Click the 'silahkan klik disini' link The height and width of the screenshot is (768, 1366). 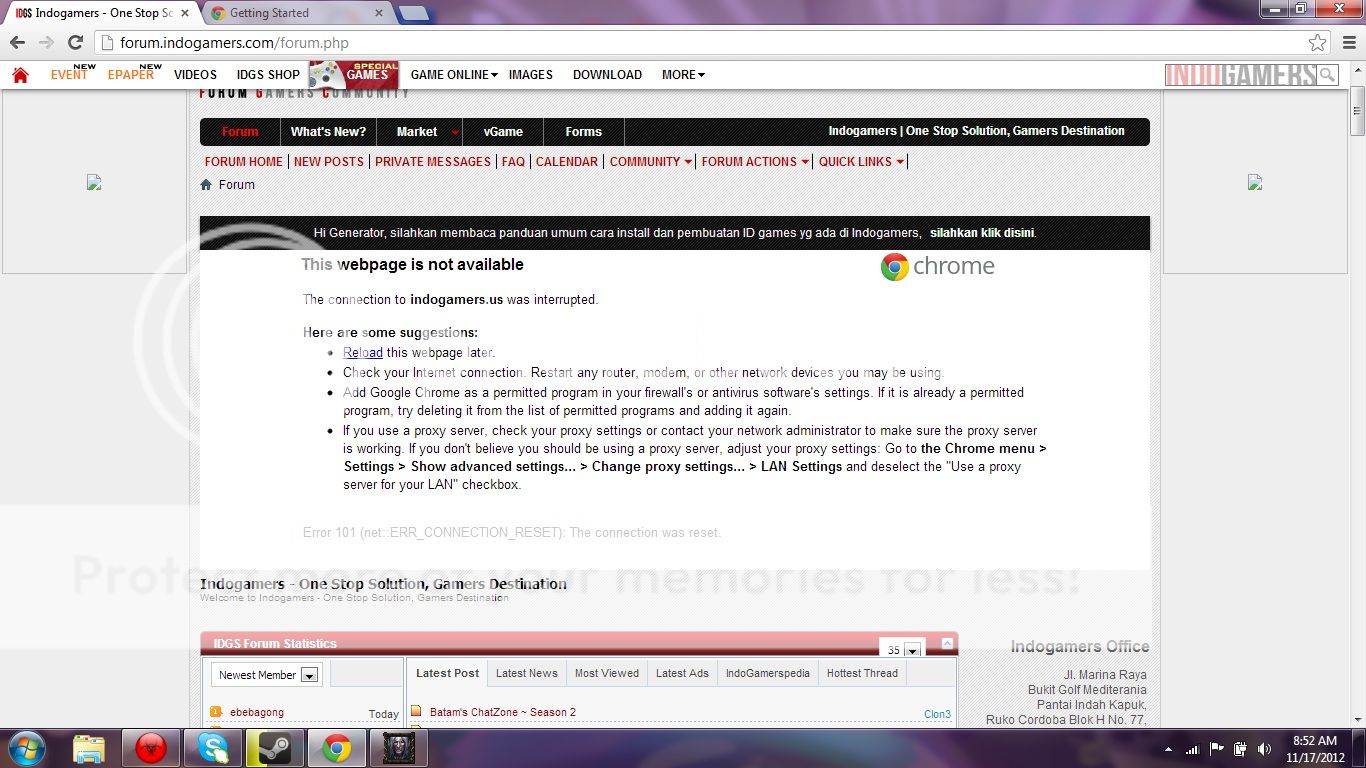pyautogui.click(x=982, y=232)
